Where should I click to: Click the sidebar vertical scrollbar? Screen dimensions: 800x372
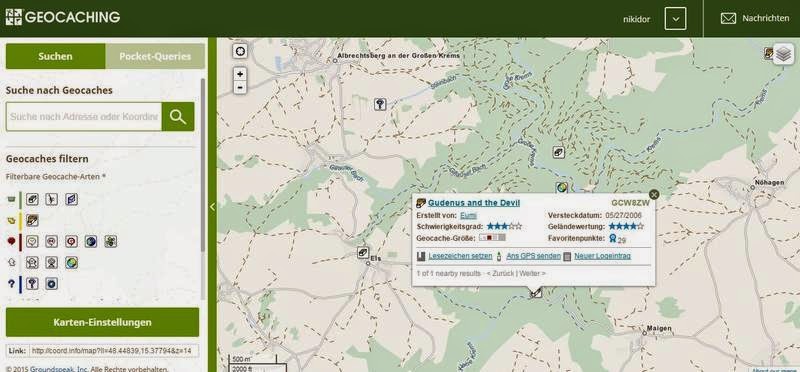pyautogui.click(x=203, y=165)
